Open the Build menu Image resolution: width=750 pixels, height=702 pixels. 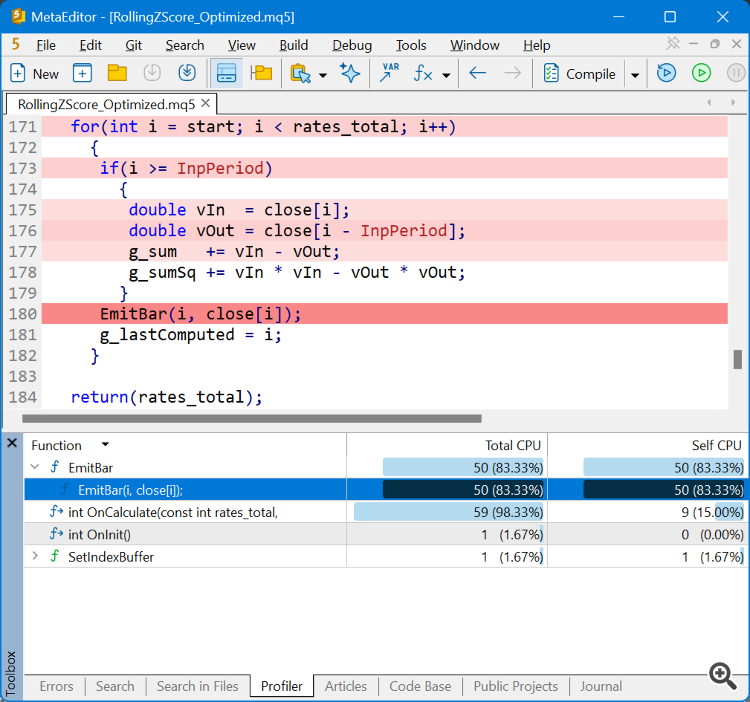click(294, 45)
